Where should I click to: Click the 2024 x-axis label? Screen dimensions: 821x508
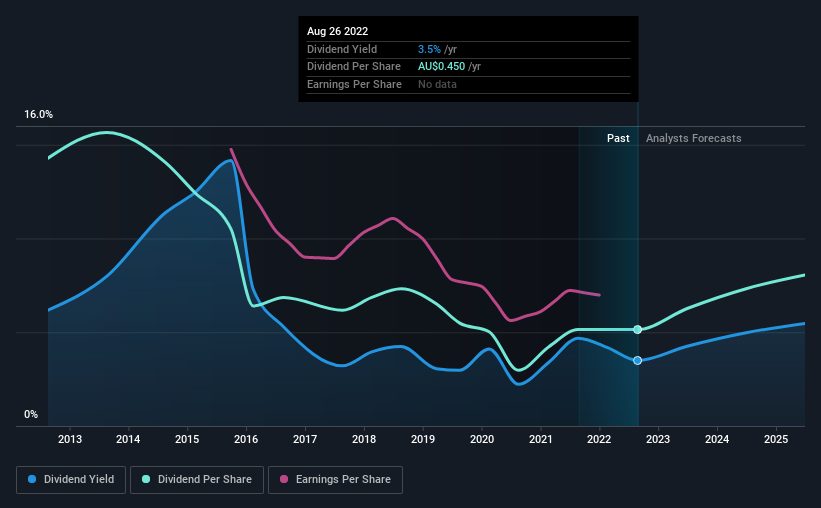pyautogui.click(x=717, y=439)
